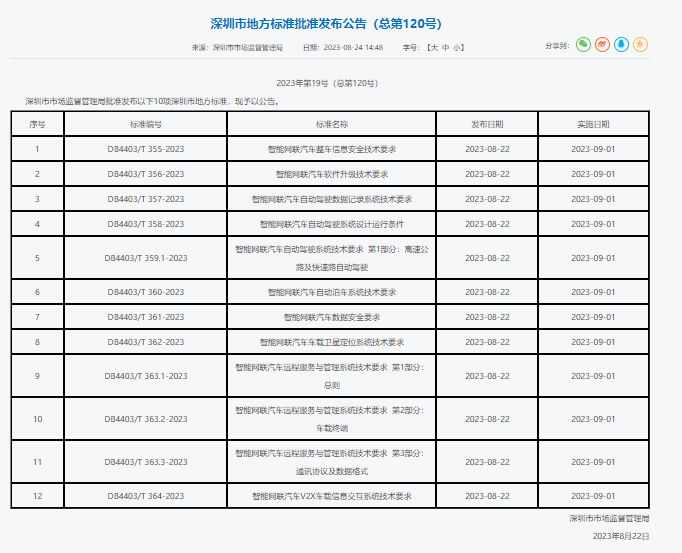
Task: Select DB4403/T 364-2023 in last row
Action: pyautogui.click(x=145, y=496)
